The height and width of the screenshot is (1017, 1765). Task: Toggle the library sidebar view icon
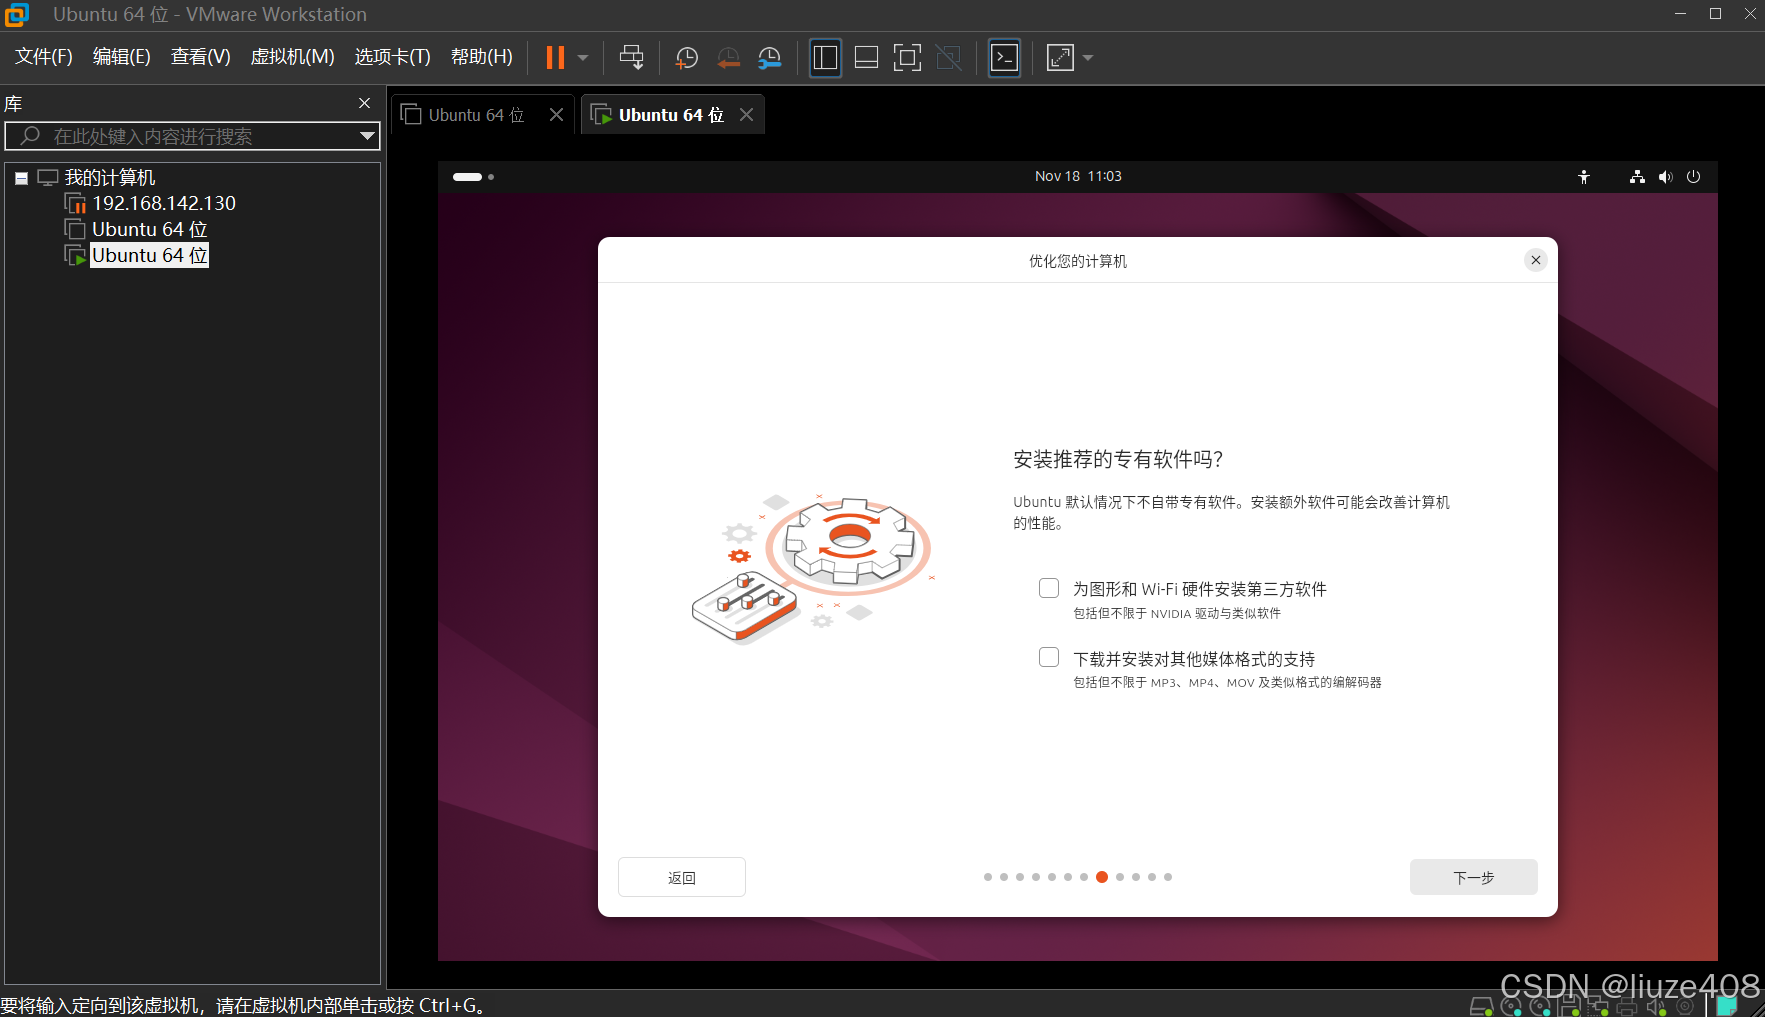[x=825, y=58]
